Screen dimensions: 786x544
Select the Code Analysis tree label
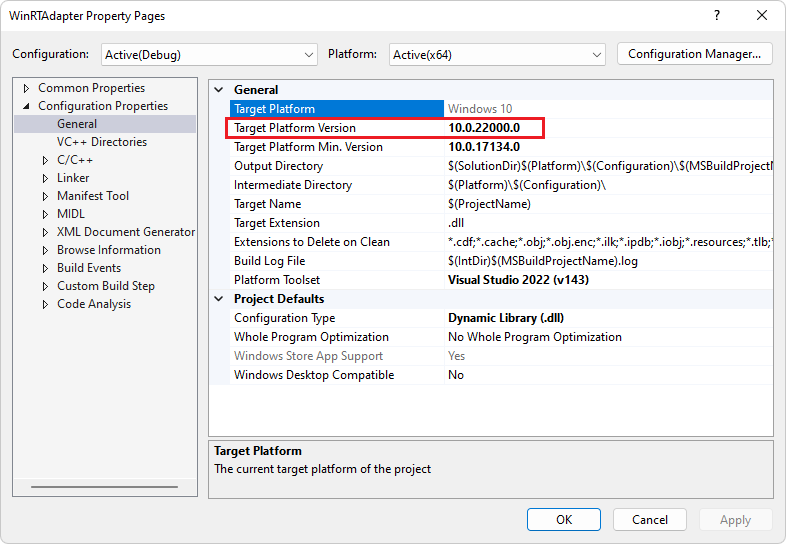click(x=94, y=304)
